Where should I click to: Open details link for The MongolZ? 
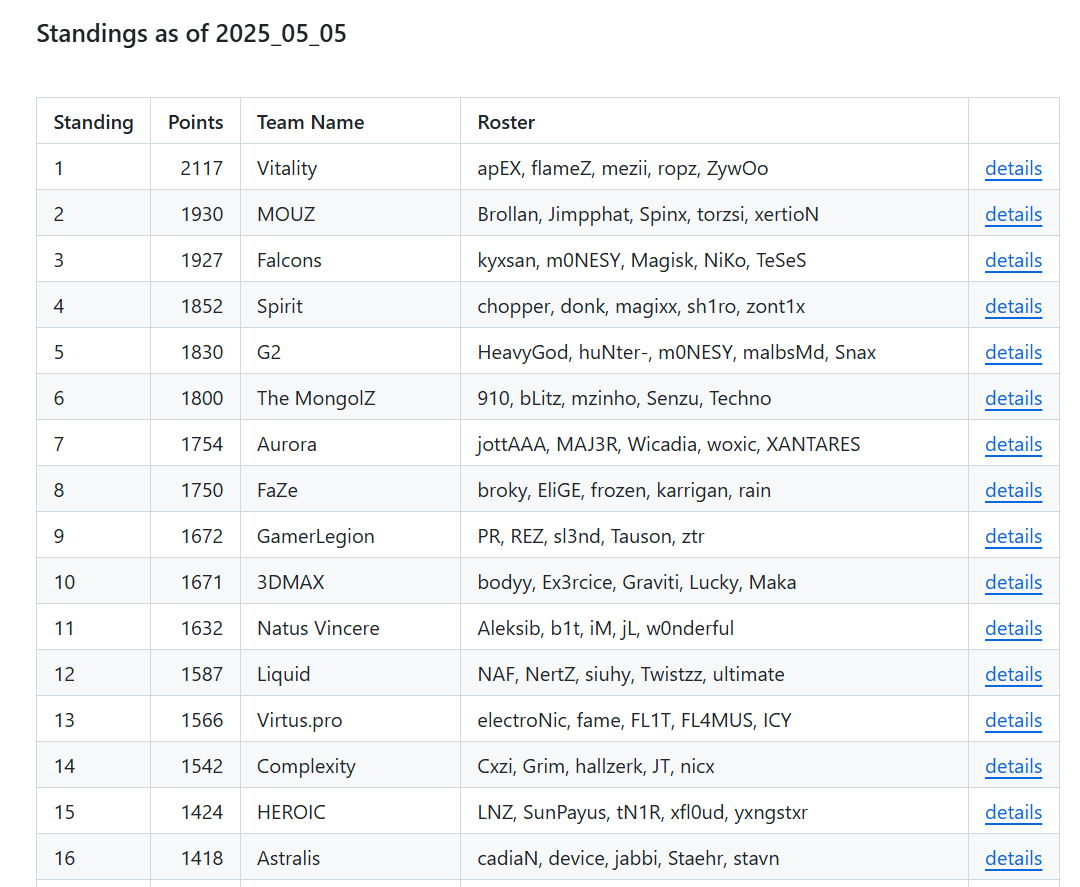1013,398
